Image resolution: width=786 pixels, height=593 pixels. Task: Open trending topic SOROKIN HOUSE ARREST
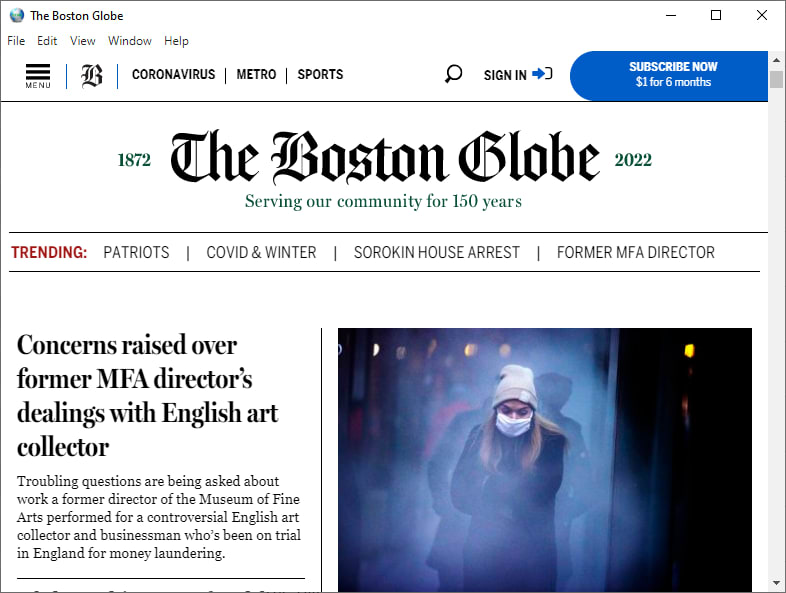pos(437,252)
